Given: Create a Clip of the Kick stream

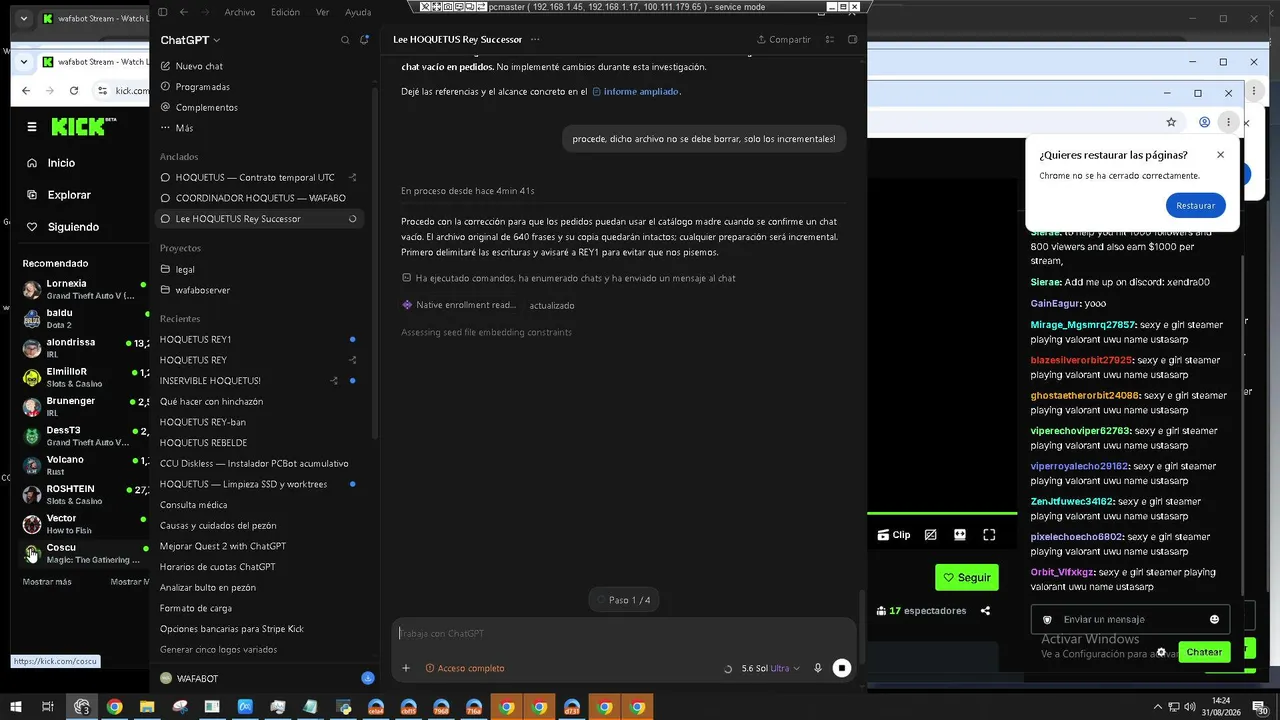Looking at the screenshot, I should coord(893,535).
